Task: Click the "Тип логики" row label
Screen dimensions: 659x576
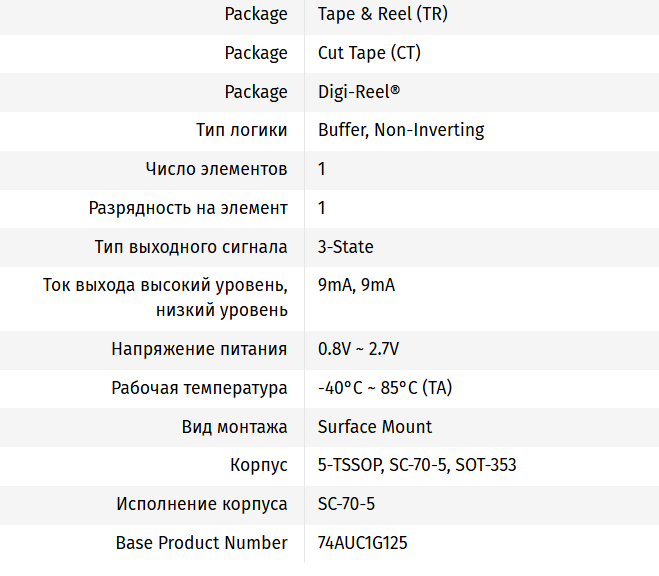Action: [x=242, y=130]
